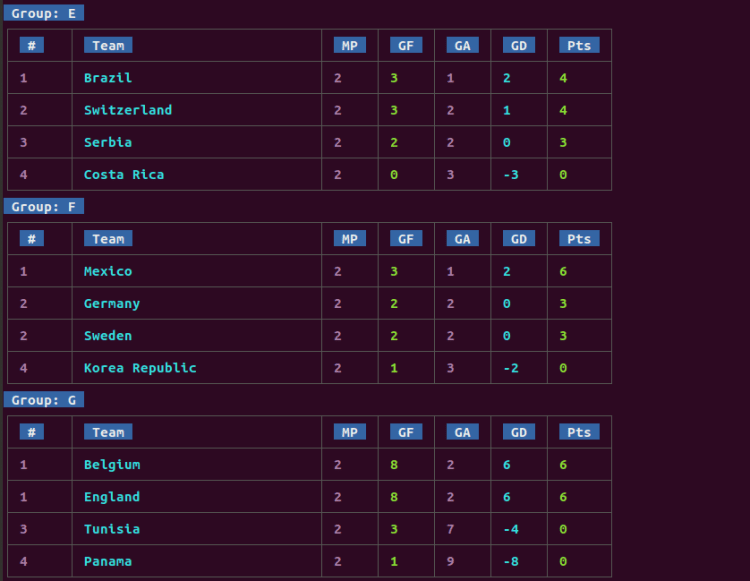
Task: Select the Brazil team name
Action: (108, 78)
